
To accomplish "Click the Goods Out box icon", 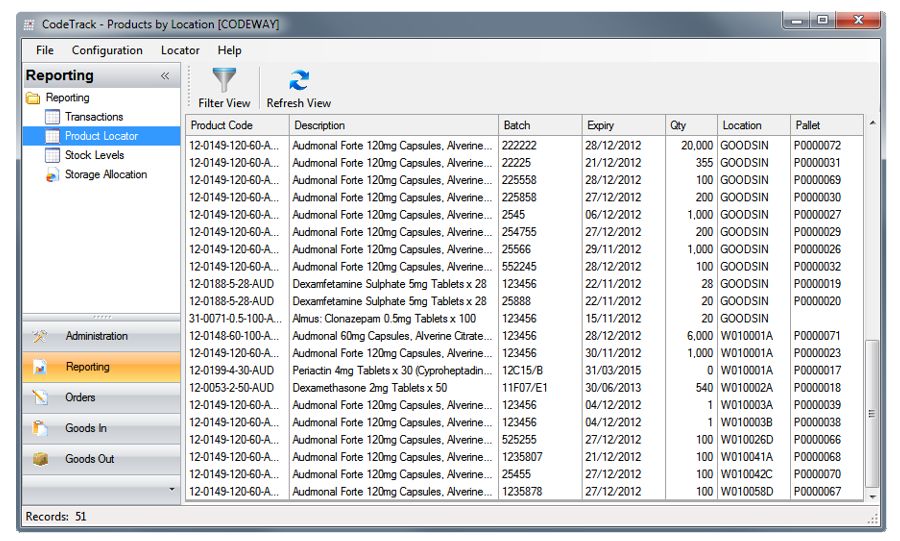I will pos(41,459).
